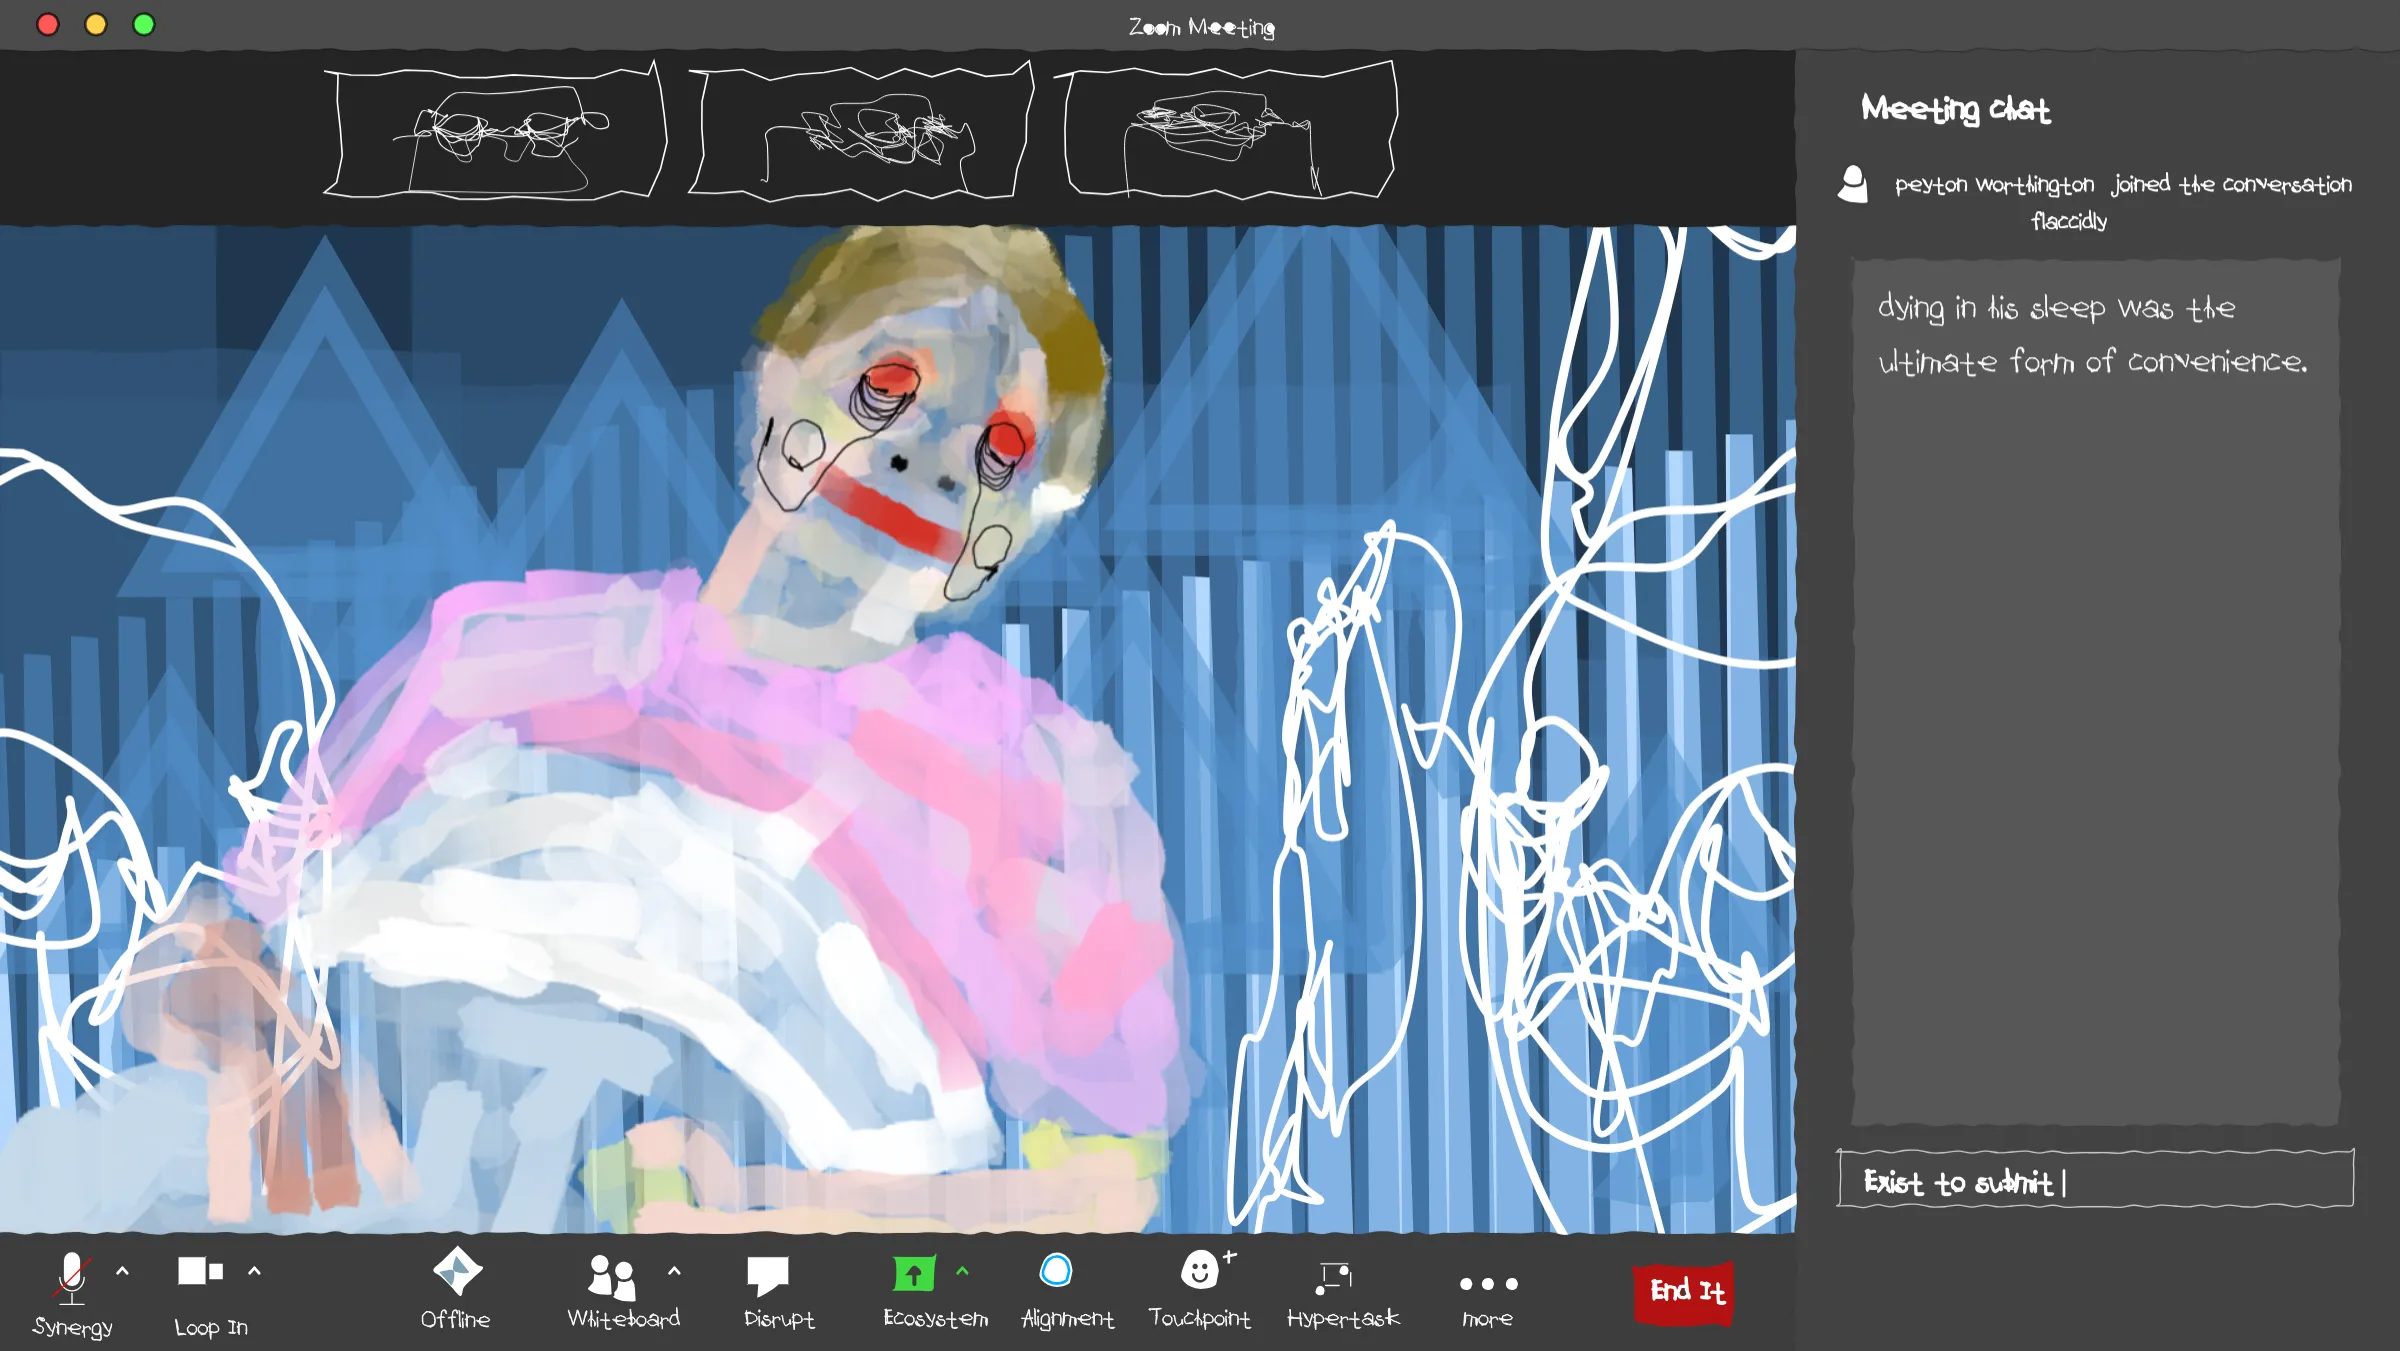The image size is (2400, 1351).
Task: Click the green Ecosystem share icon
Action: (x=914, y=1273)
